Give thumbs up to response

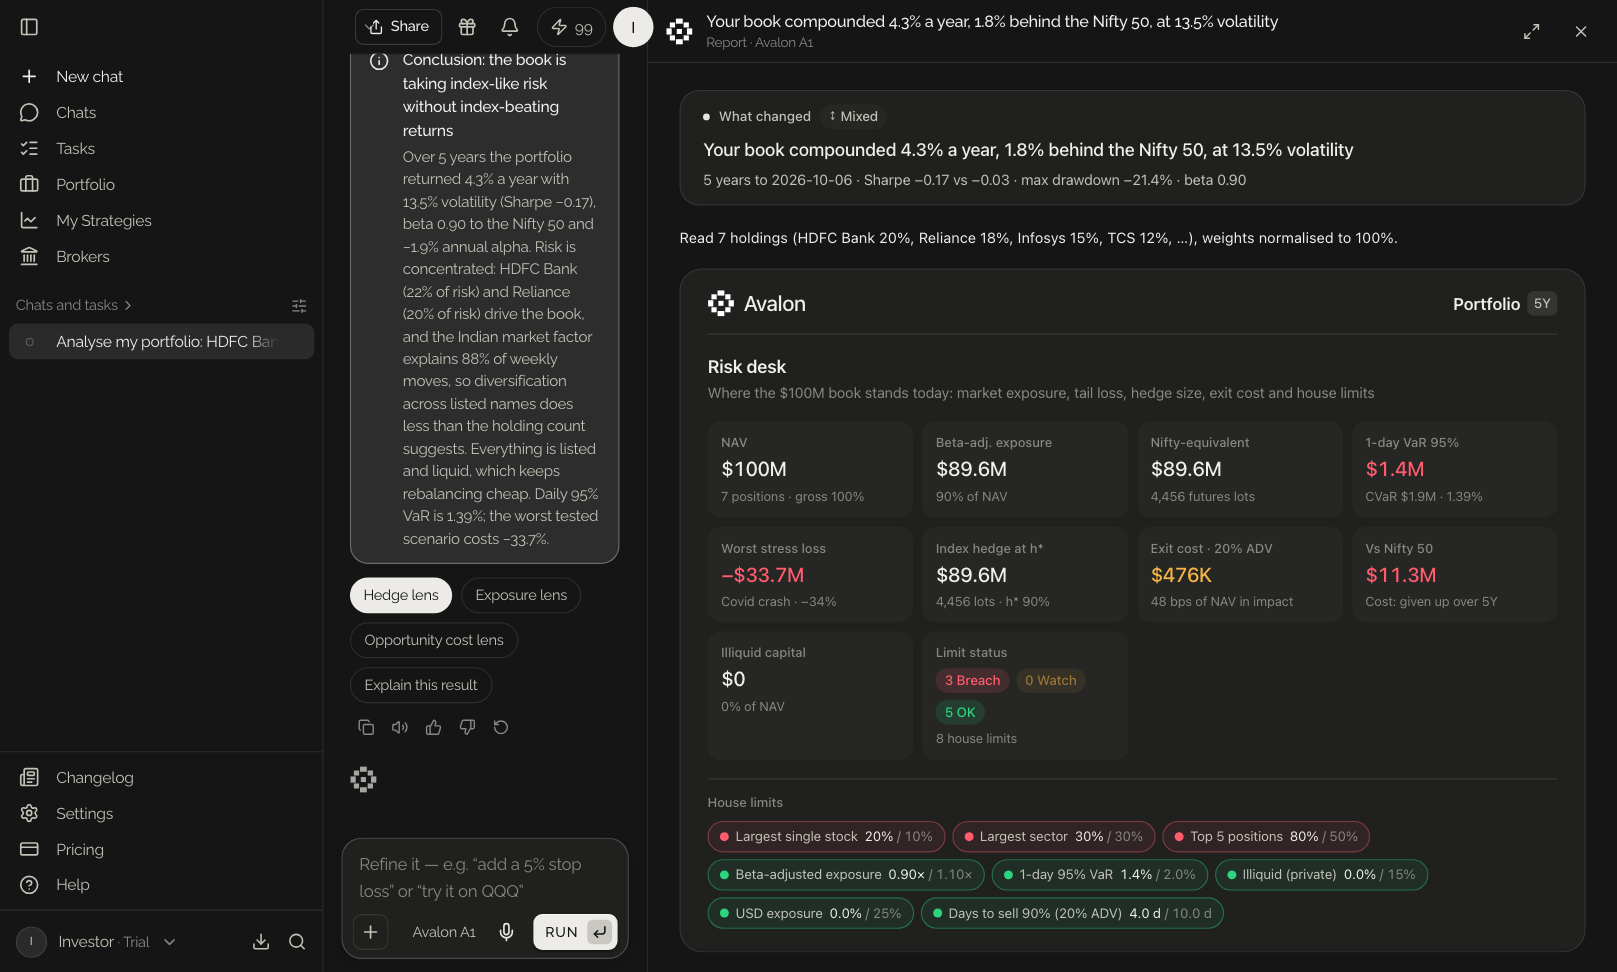click(x=434, y=728)
